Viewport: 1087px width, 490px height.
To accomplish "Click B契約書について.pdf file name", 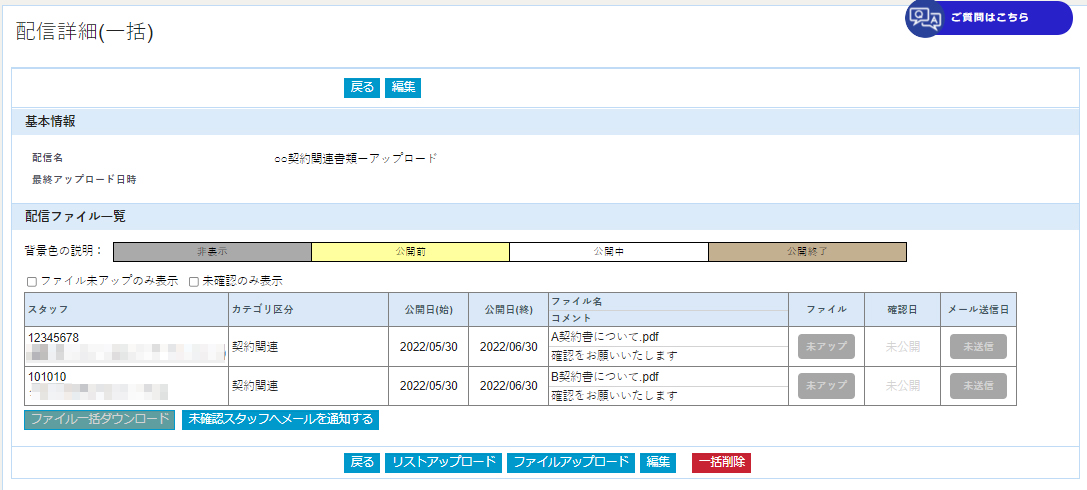I will (x=605, y=377).
